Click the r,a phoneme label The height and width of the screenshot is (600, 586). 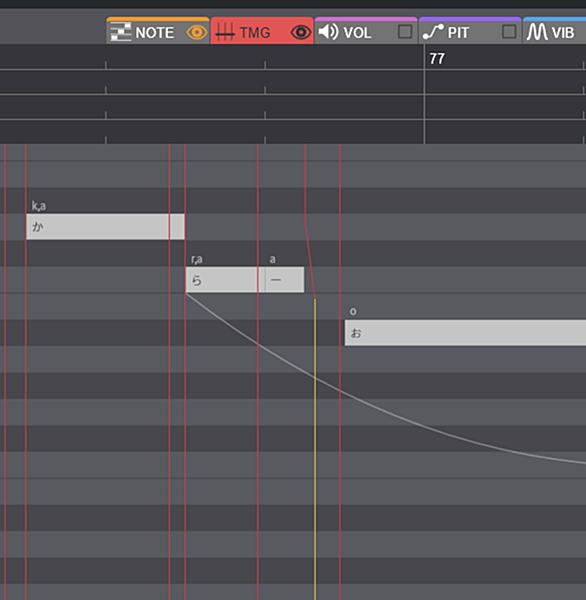point(197,259)
